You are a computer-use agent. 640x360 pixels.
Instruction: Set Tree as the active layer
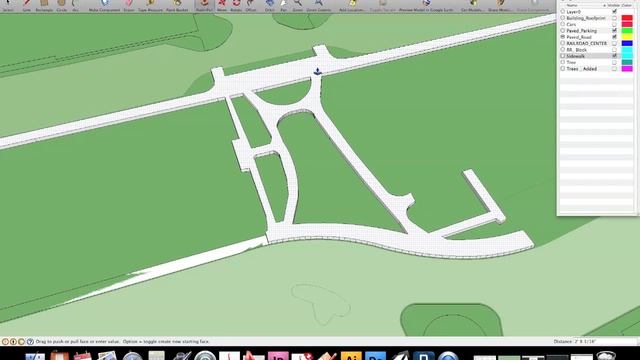pyautogui.click(x=562, y=62)
